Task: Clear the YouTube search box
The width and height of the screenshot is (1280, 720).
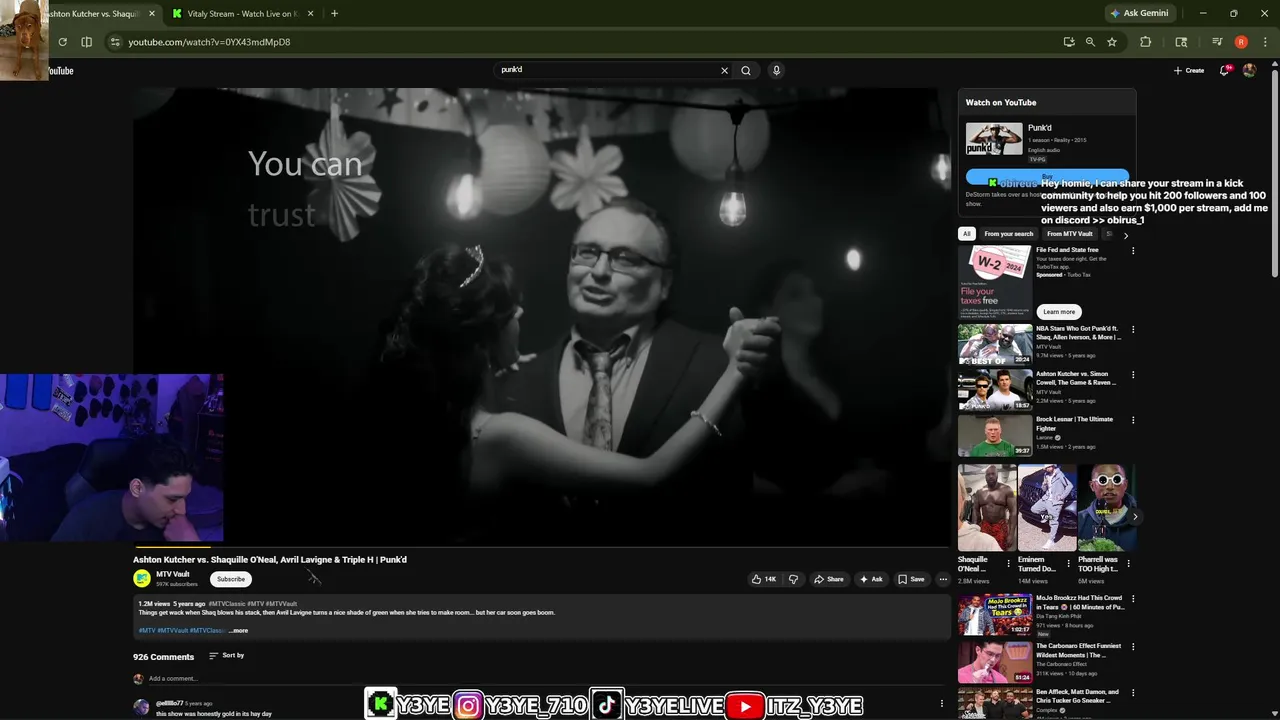Action: click(x=724, y=70)
